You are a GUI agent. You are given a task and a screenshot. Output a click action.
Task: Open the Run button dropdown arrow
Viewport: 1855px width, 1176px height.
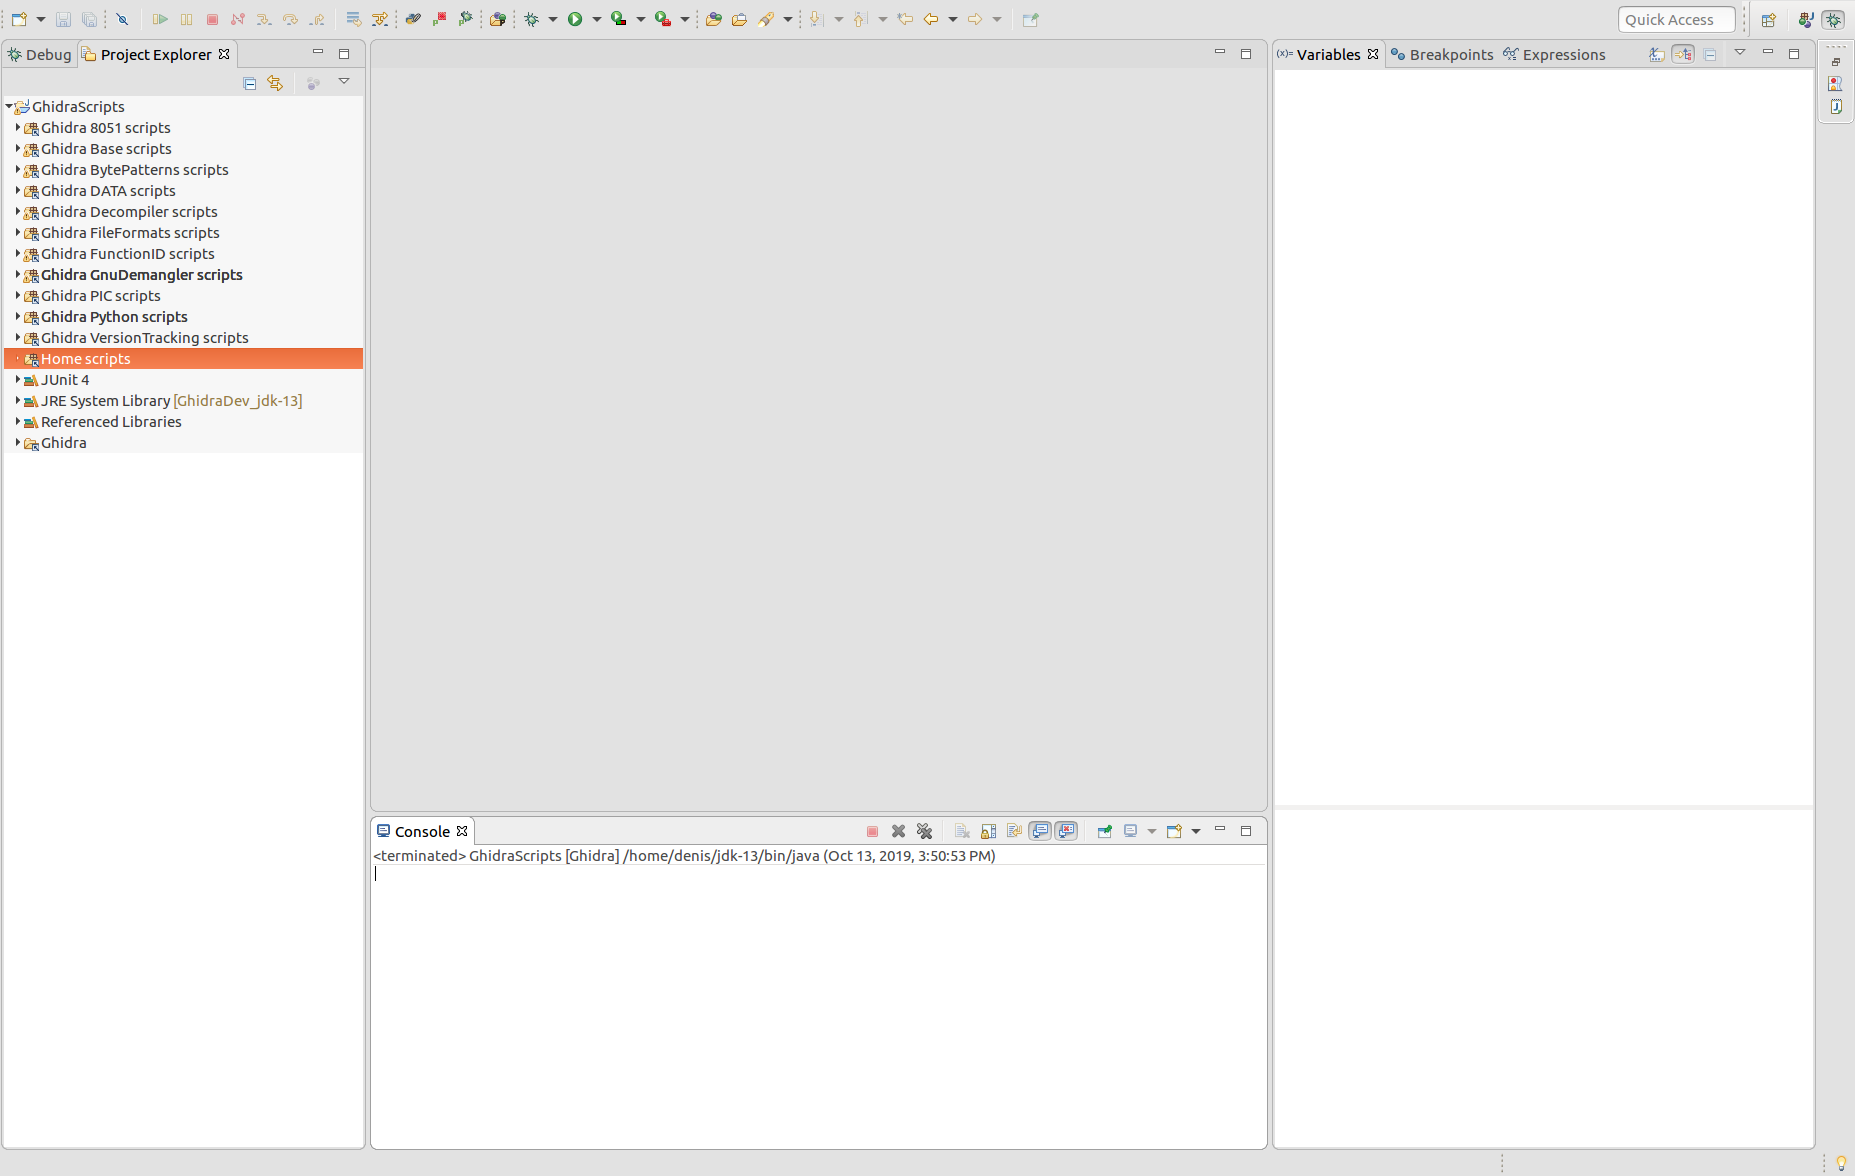(597, 19)
